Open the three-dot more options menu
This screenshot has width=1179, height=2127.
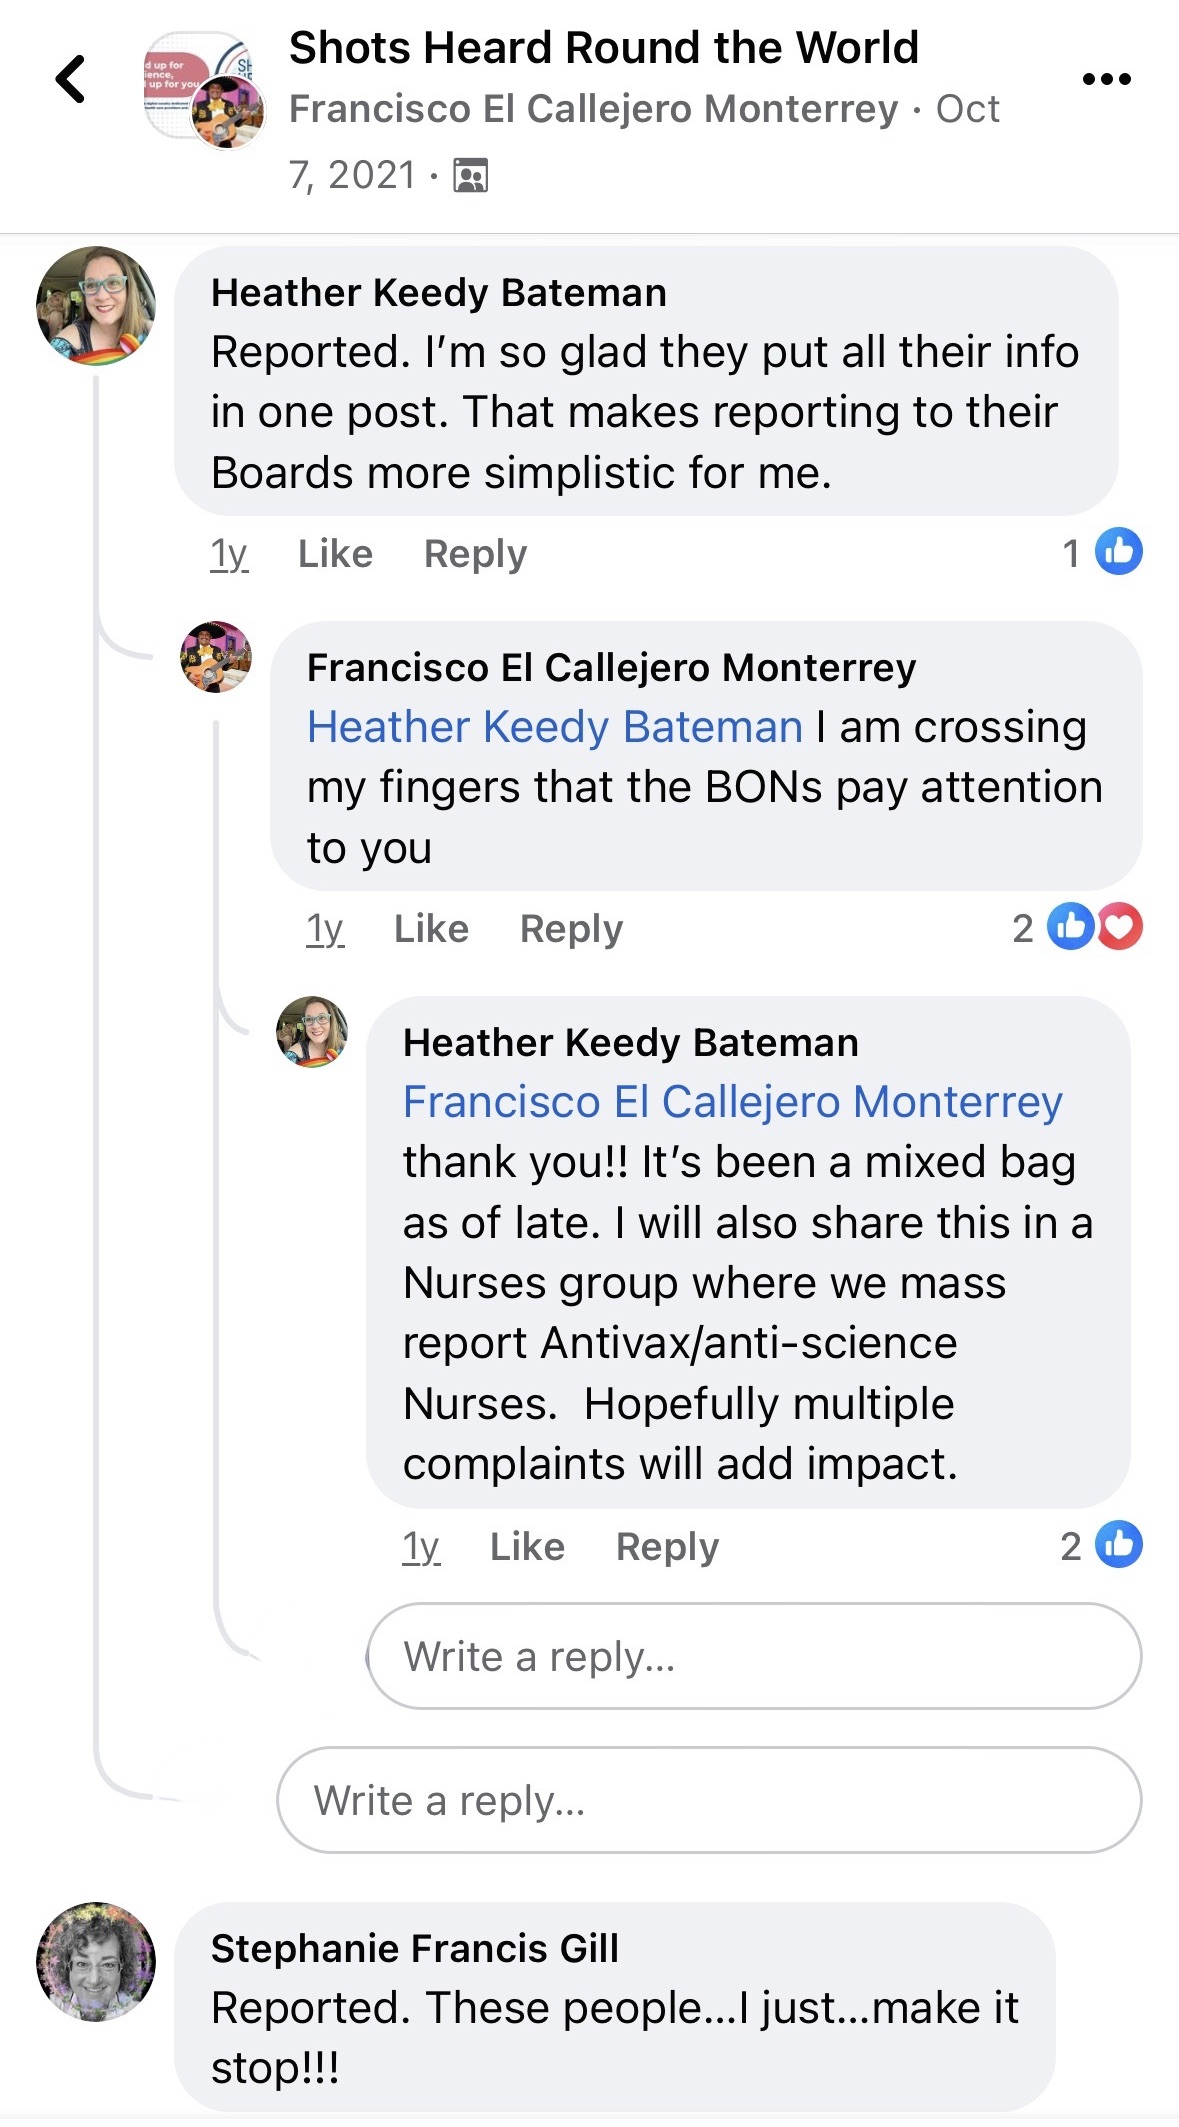[1107, 79]
